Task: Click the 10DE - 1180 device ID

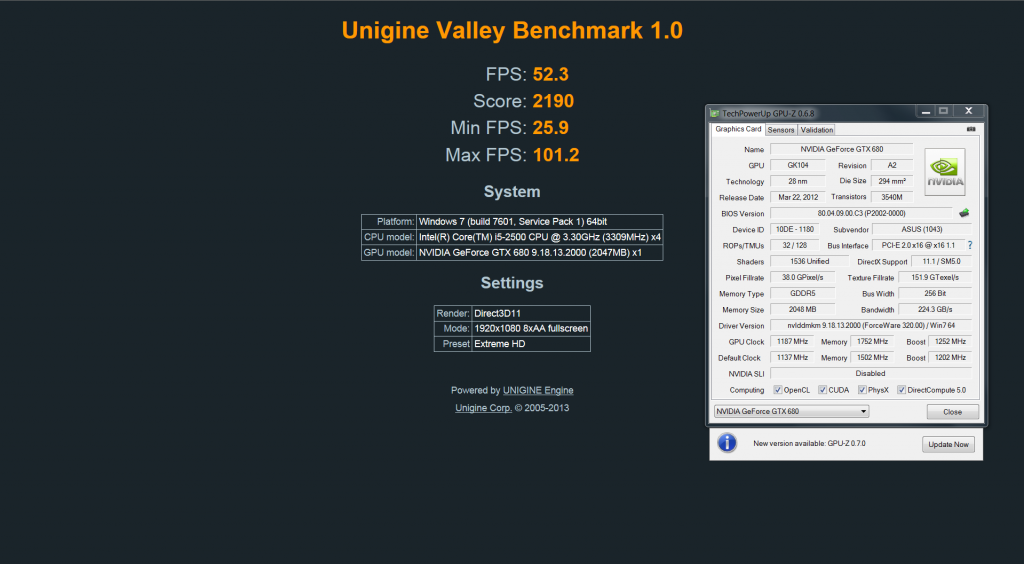Action: click(795, 229)
